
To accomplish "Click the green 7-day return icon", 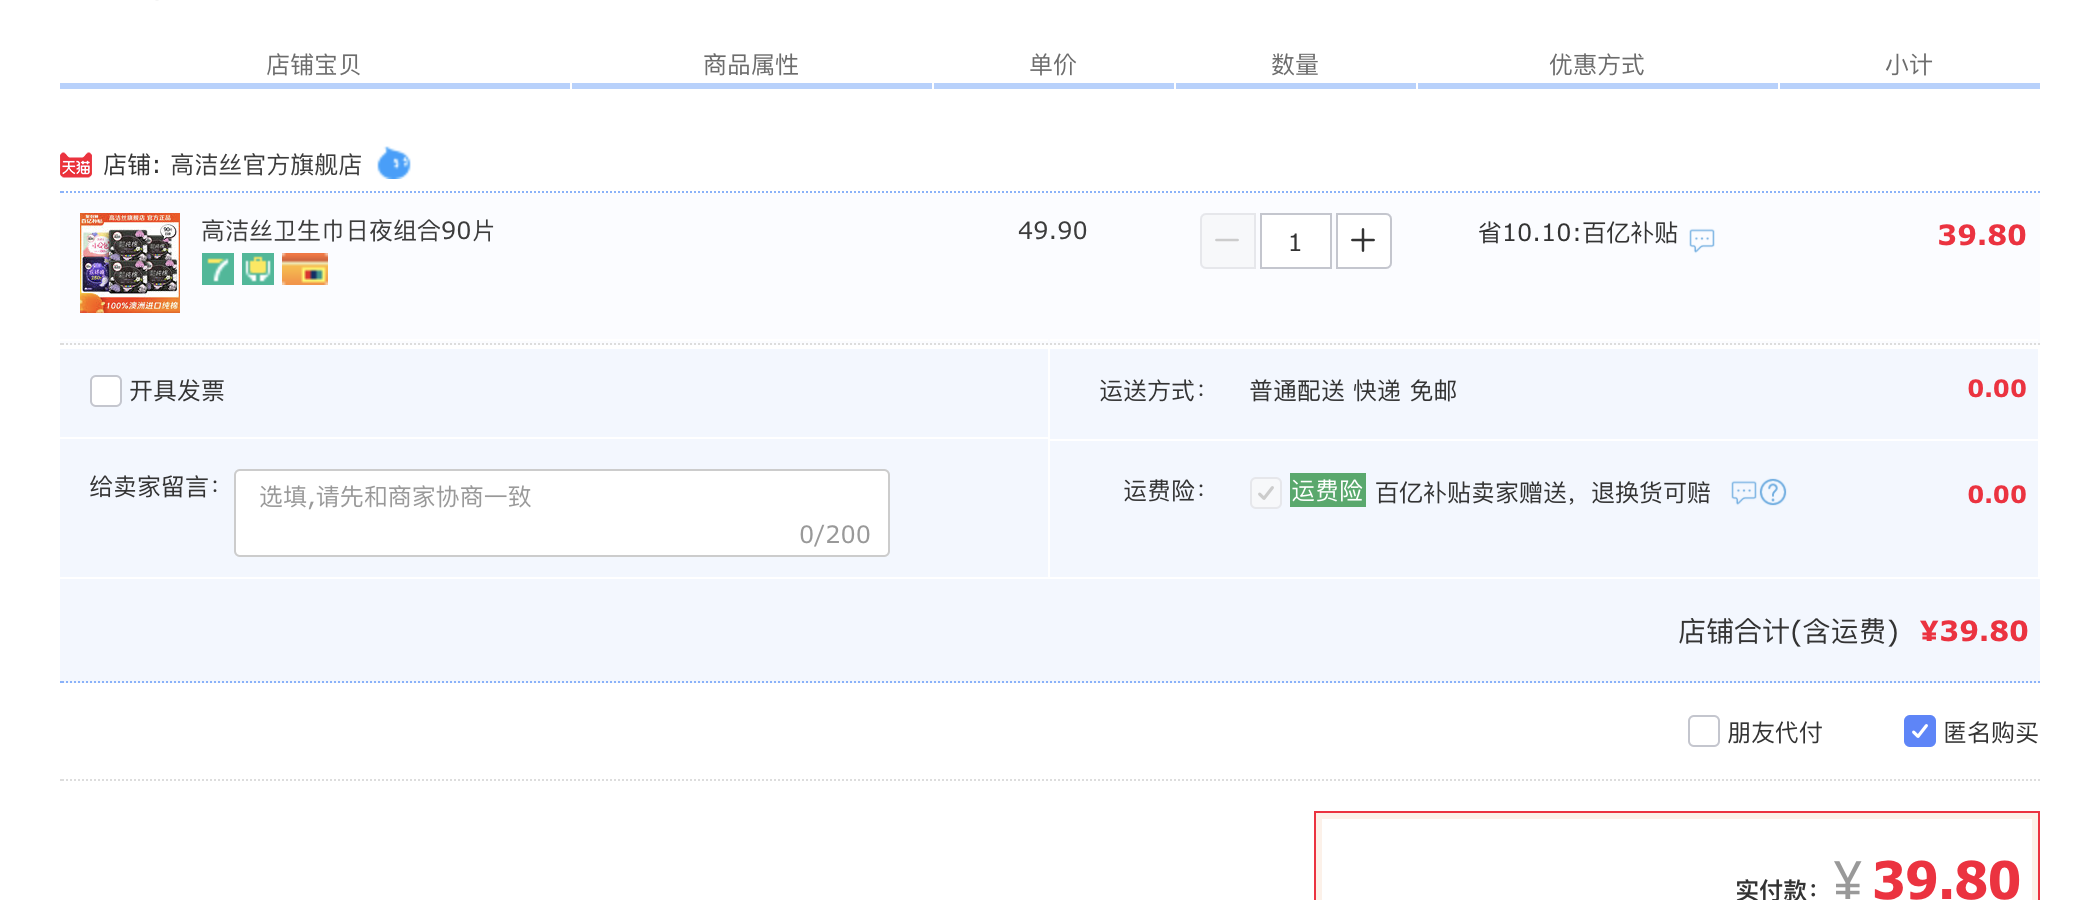I will coord(218,269).
